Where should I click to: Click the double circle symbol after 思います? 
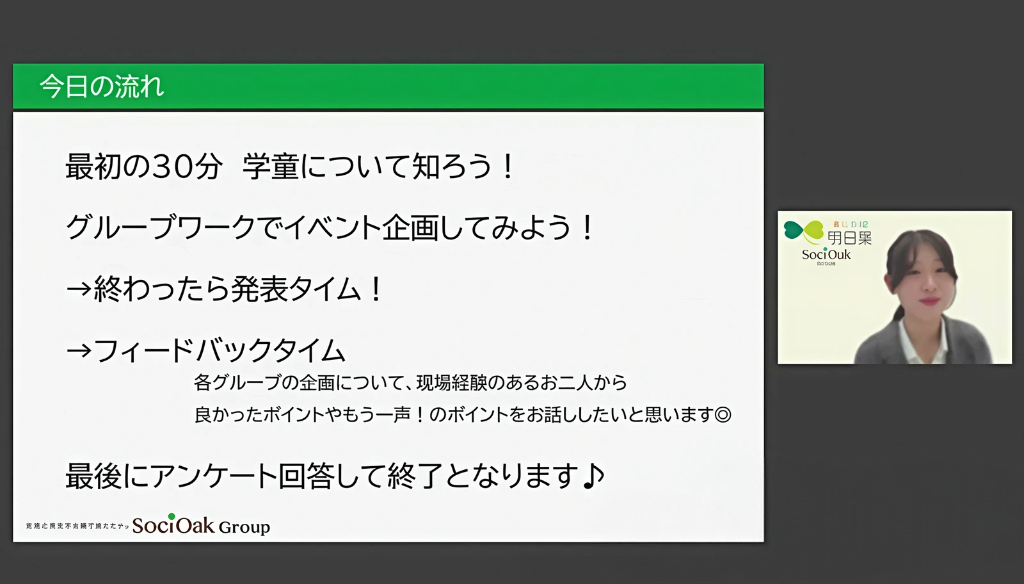(724, 414)
